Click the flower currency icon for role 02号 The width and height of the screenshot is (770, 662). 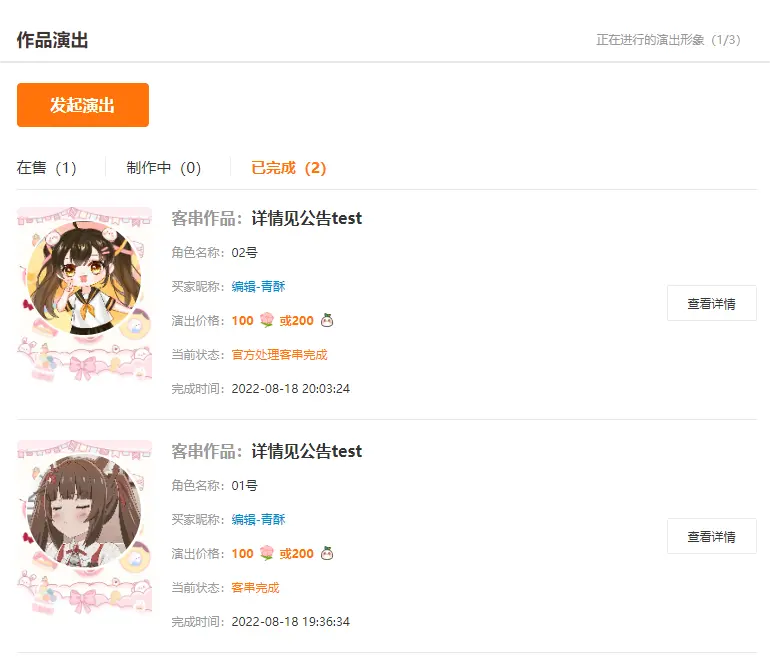point(267,320)
